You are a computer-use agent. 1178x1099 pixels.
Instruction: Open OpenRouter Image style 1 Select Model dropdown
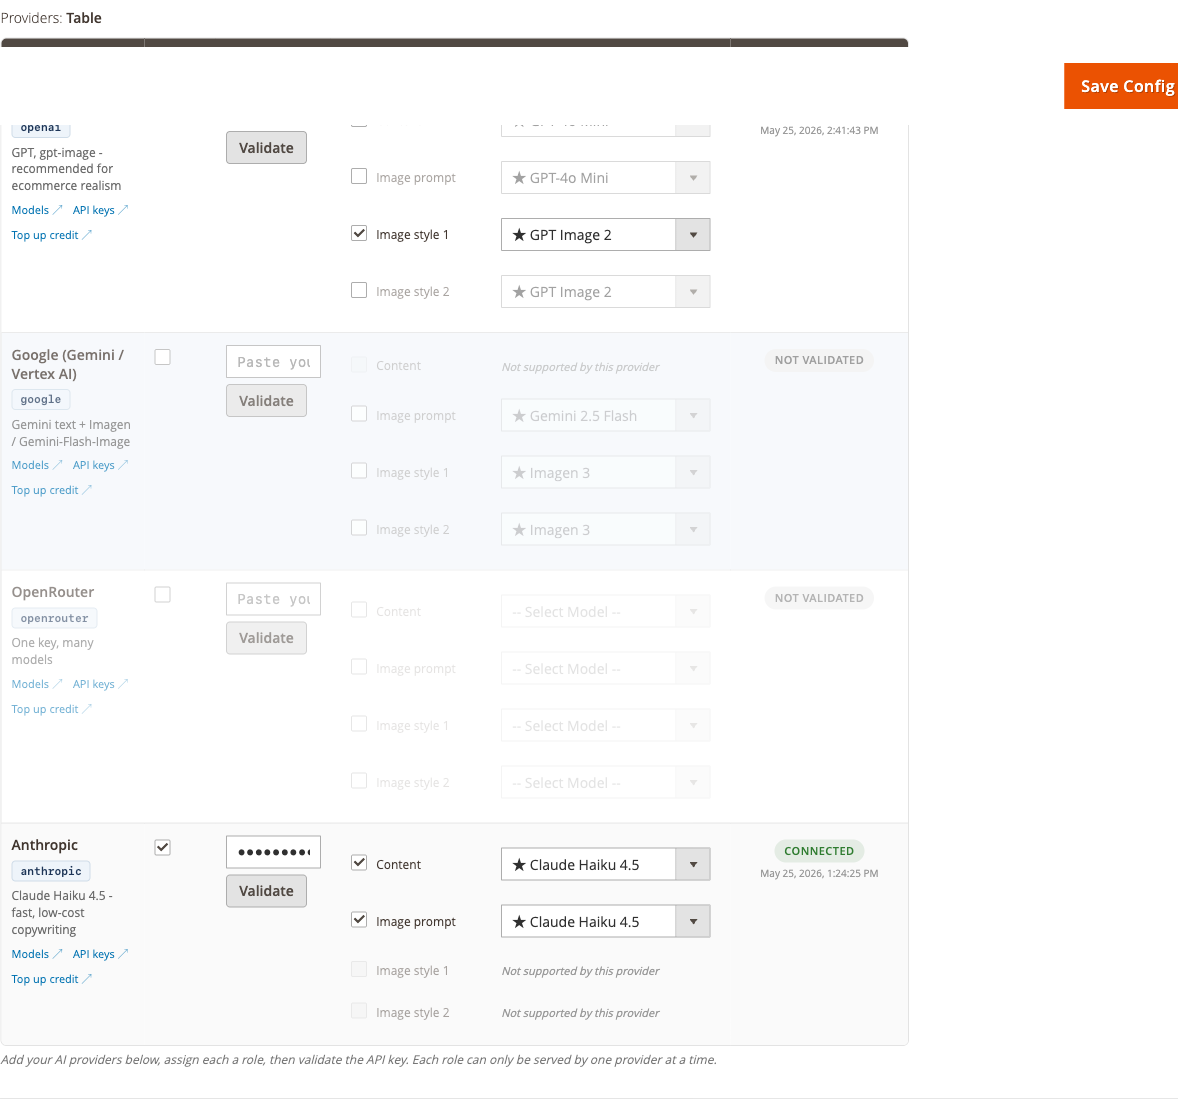click(x=606, y=726)
